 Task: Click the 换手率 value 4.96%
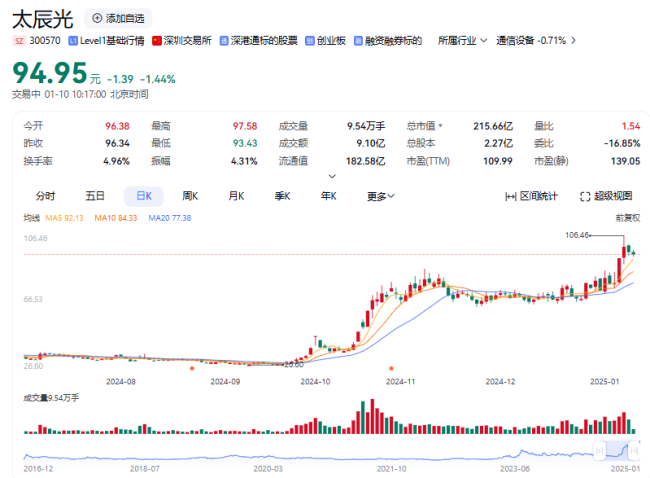[x=116, y=161]
